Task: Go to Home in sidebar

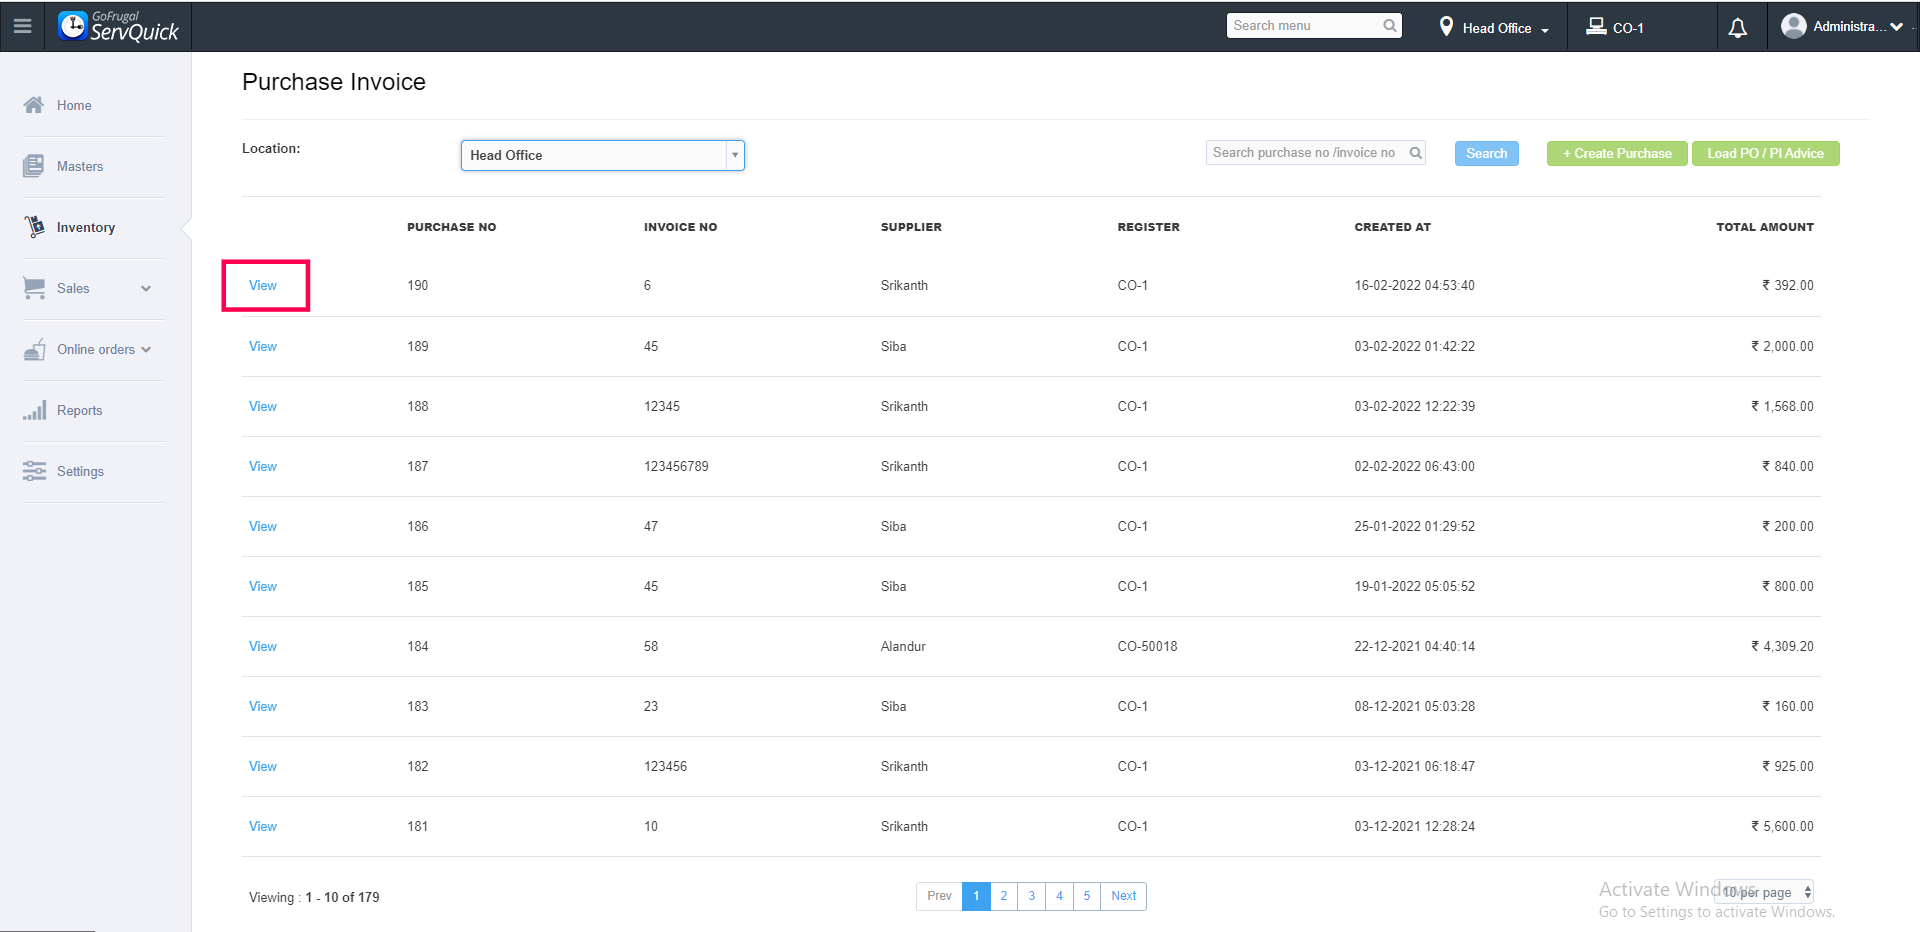Action: [x=74, y=105]
